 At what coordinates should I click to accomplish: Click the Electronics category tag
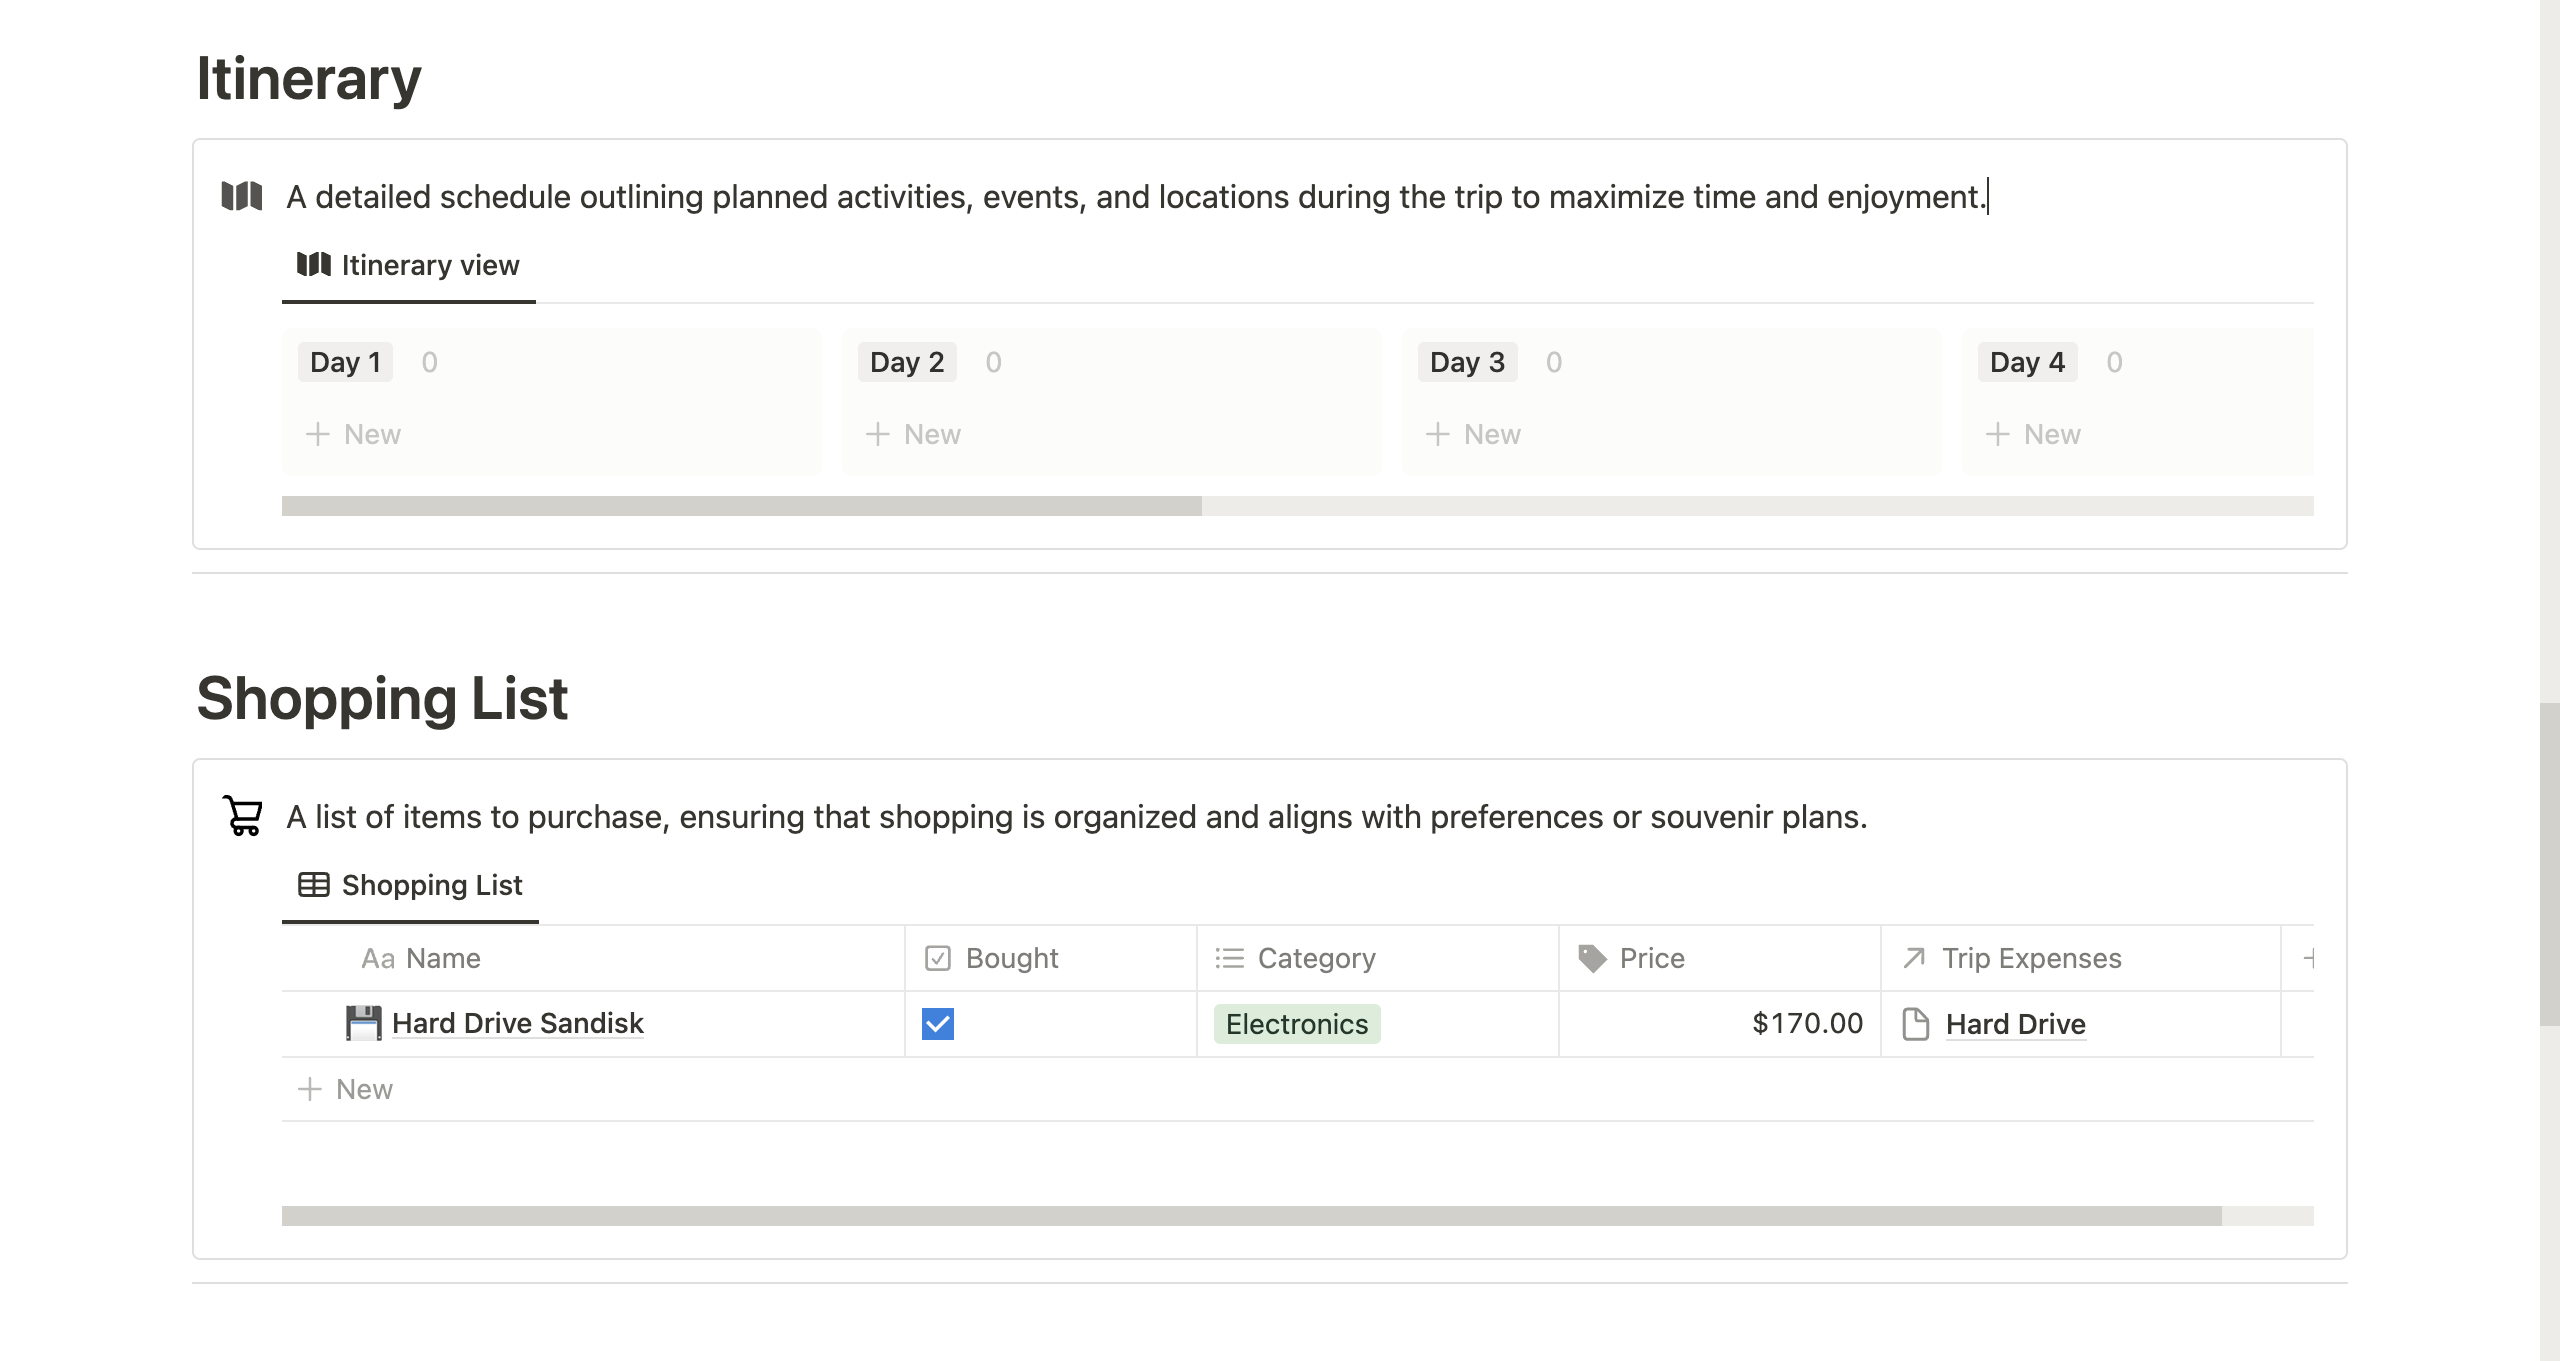[1297, 1024]
